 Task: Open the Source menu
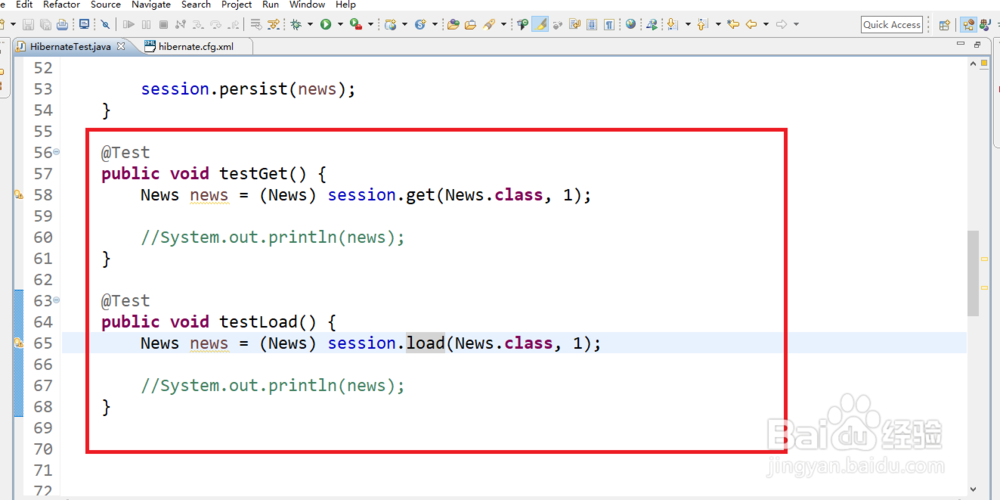(x=105, y=4)
